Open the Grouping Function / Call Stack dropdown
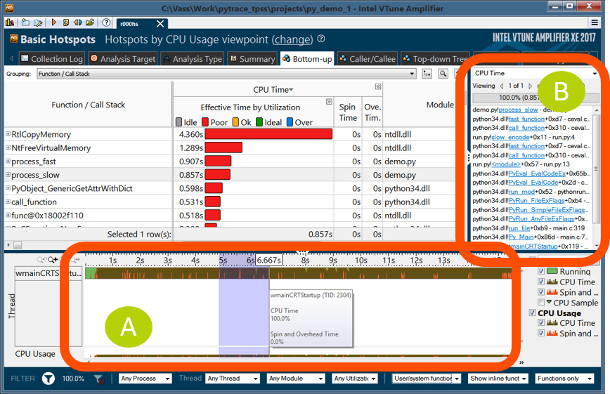The image size is (610, 394). tap(226, 74)
